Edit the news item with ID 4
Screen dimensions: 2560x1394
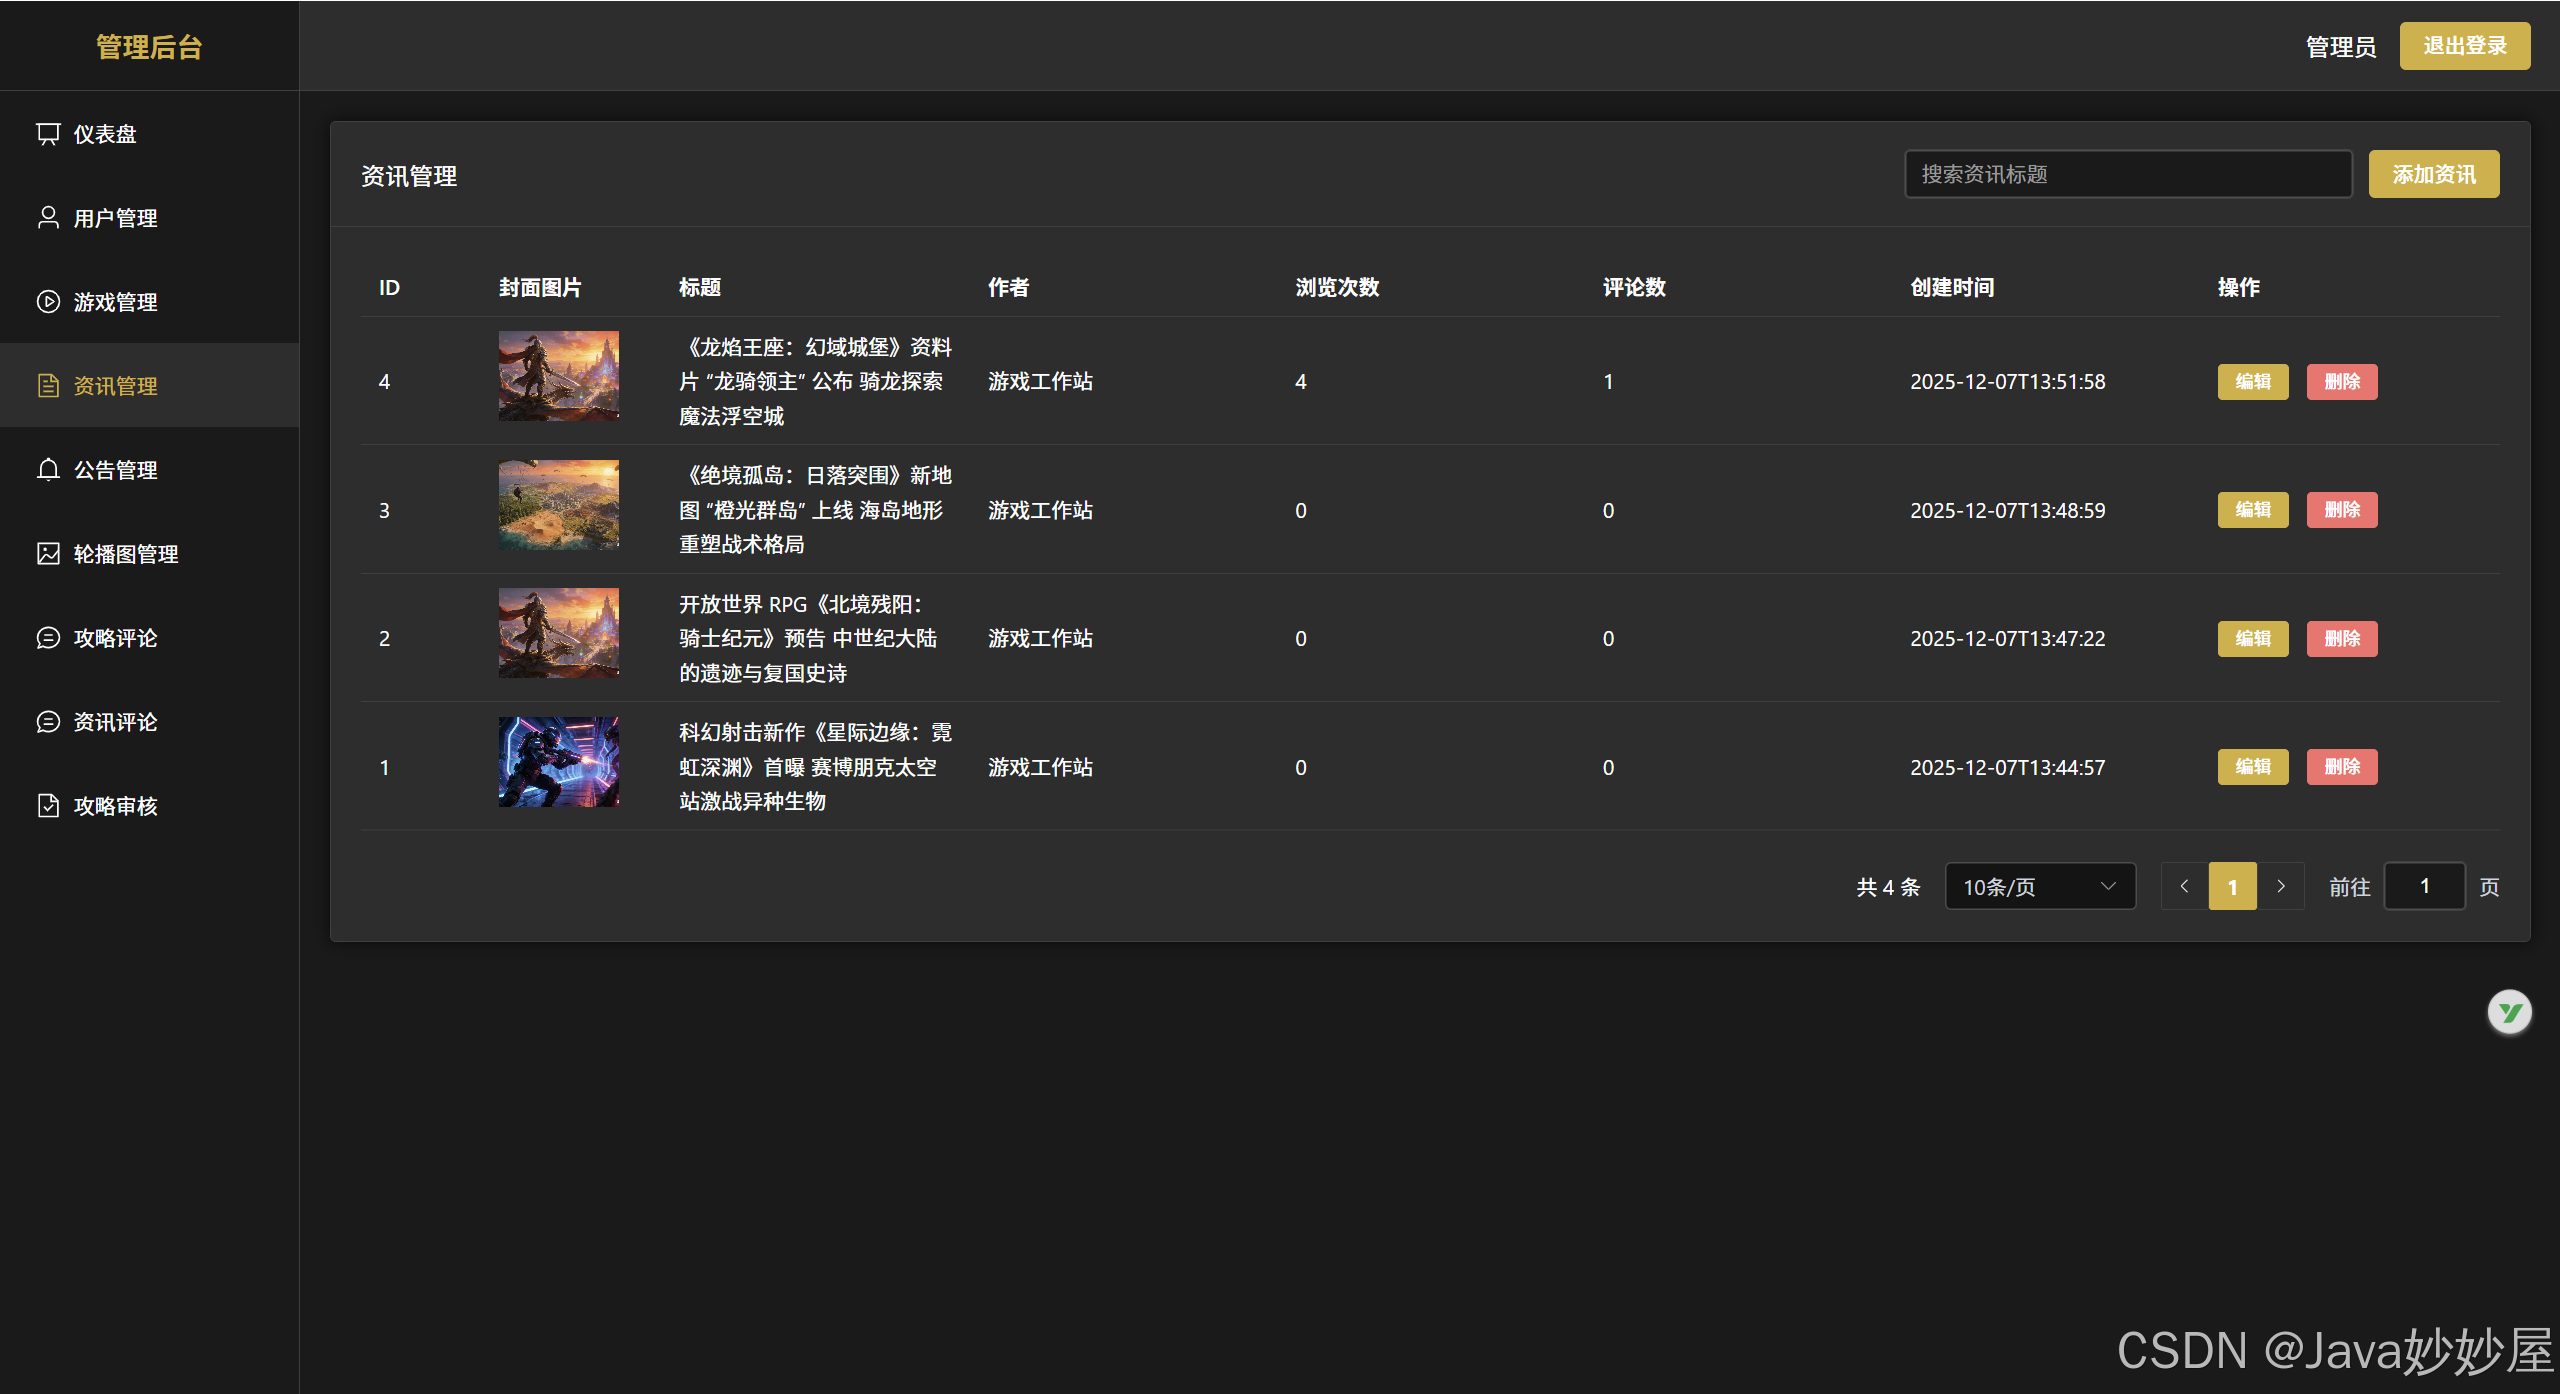pyautogui.click(x=2252, y=382)
